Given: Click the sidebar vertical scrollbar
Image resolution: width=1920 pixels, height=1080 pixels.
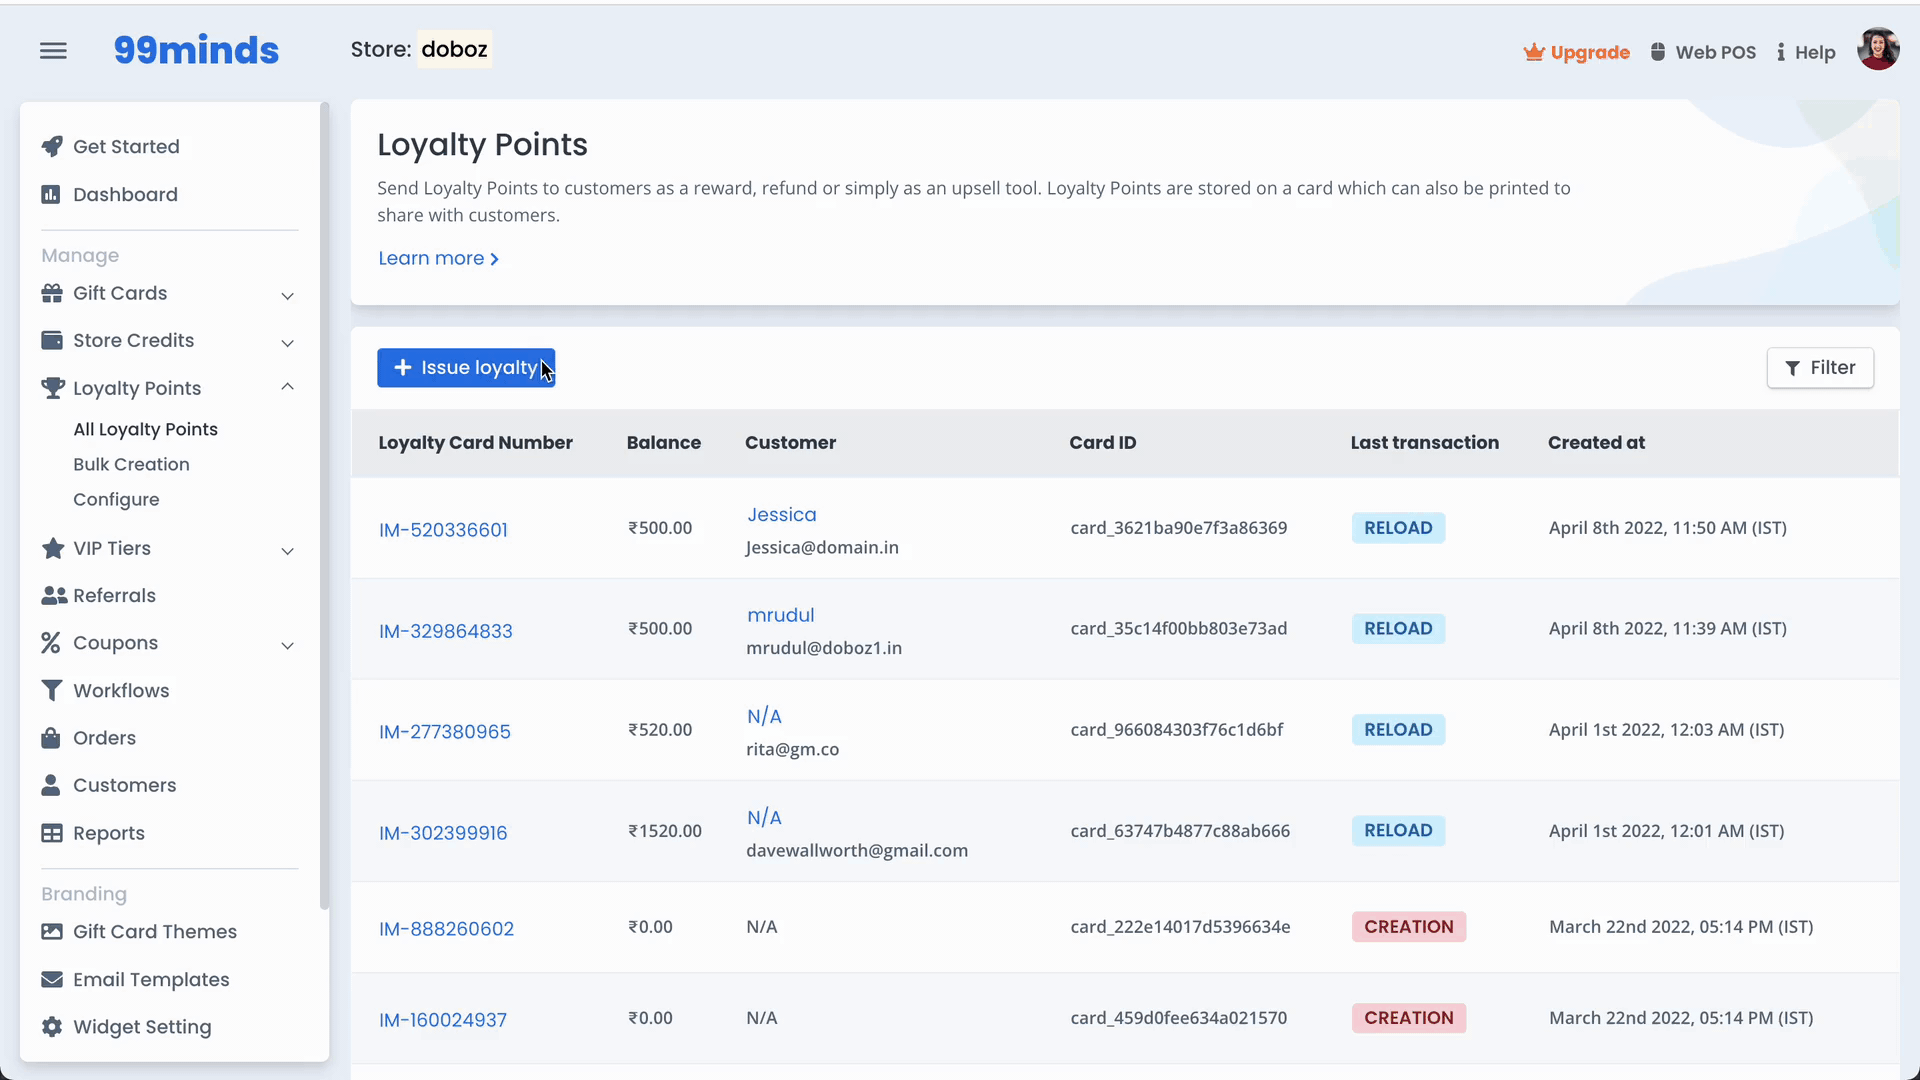Looking at the screenshot, I should click(324, 505).
